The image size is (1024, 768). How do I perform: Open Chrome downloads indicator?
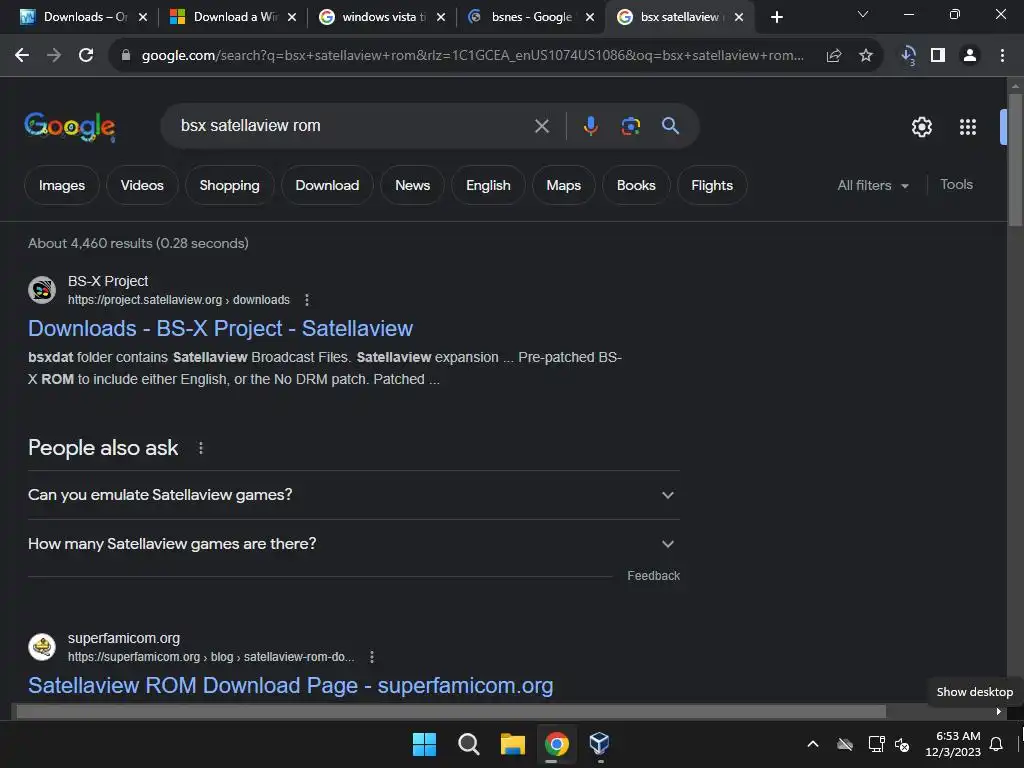pos(908,56)
